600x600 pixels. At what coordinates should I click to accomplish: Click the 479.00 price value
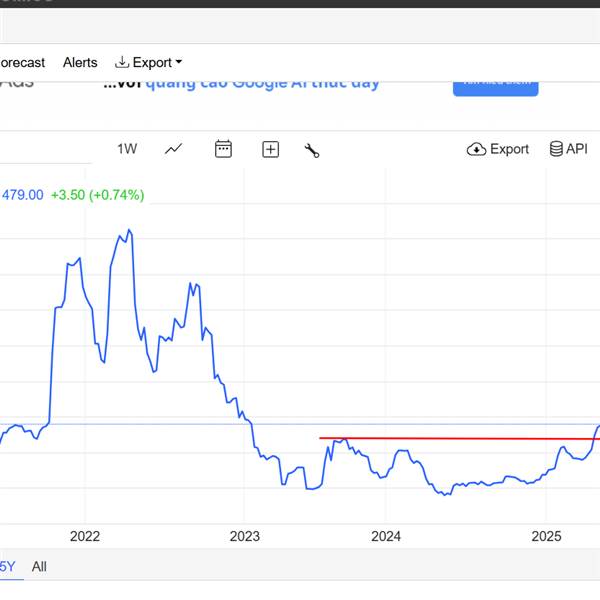coord(22,195)
